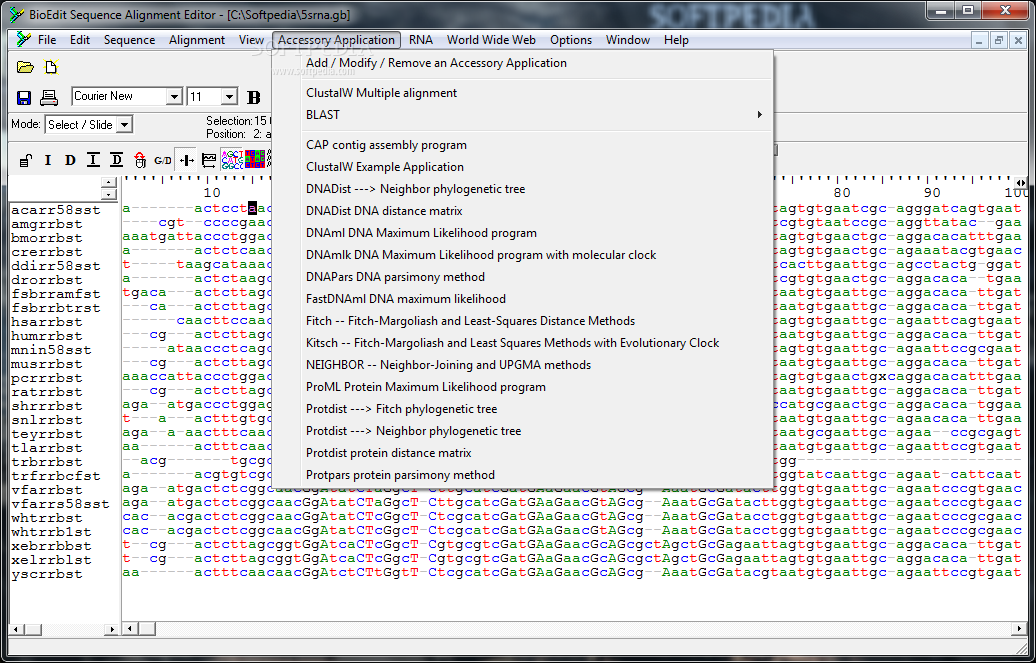Image resolution: width=1036 pixels, height=663 pixels.
Task: Expand the BLAST submenu arrow
Action: 759,114
